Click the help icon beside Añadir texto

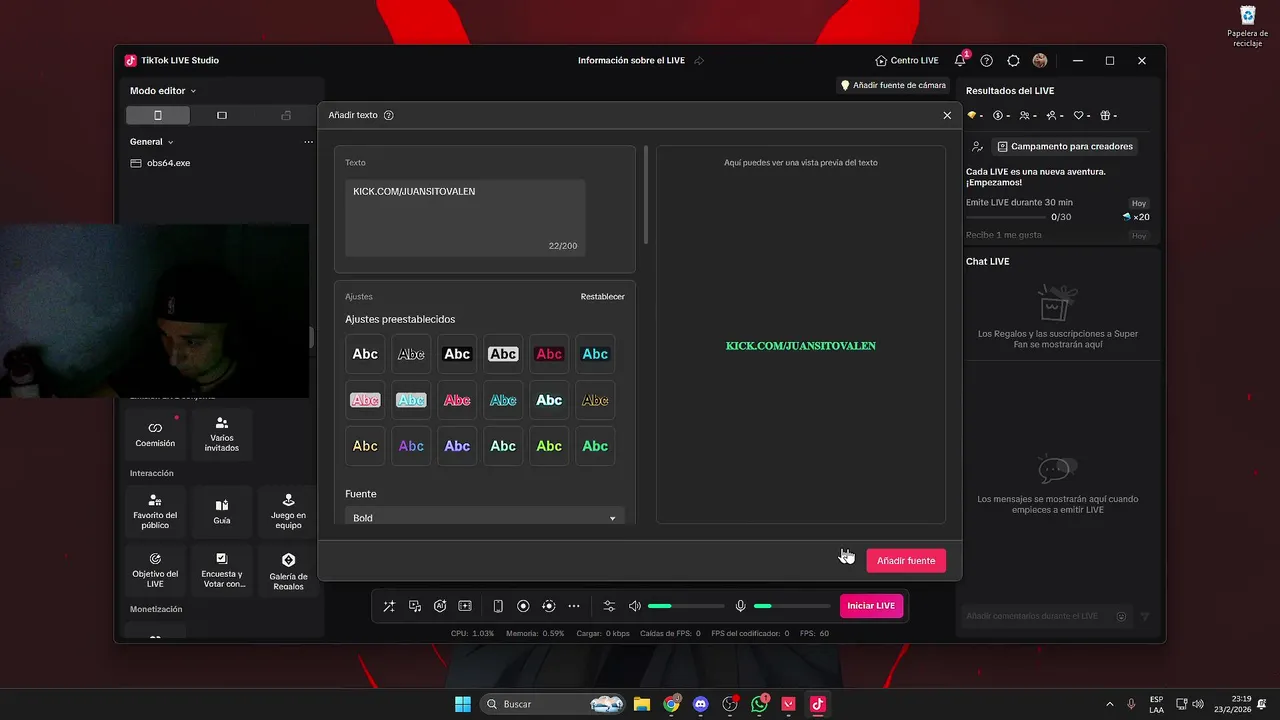coord(389,115)
